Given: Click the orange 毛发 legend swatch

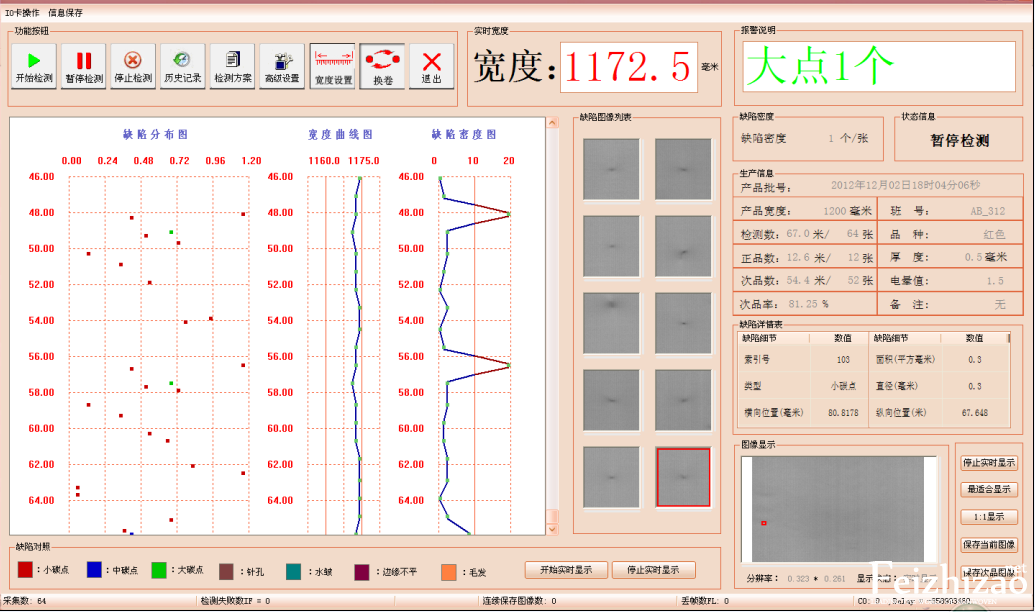Looking at the screenshot, I should tap(449, 572).
